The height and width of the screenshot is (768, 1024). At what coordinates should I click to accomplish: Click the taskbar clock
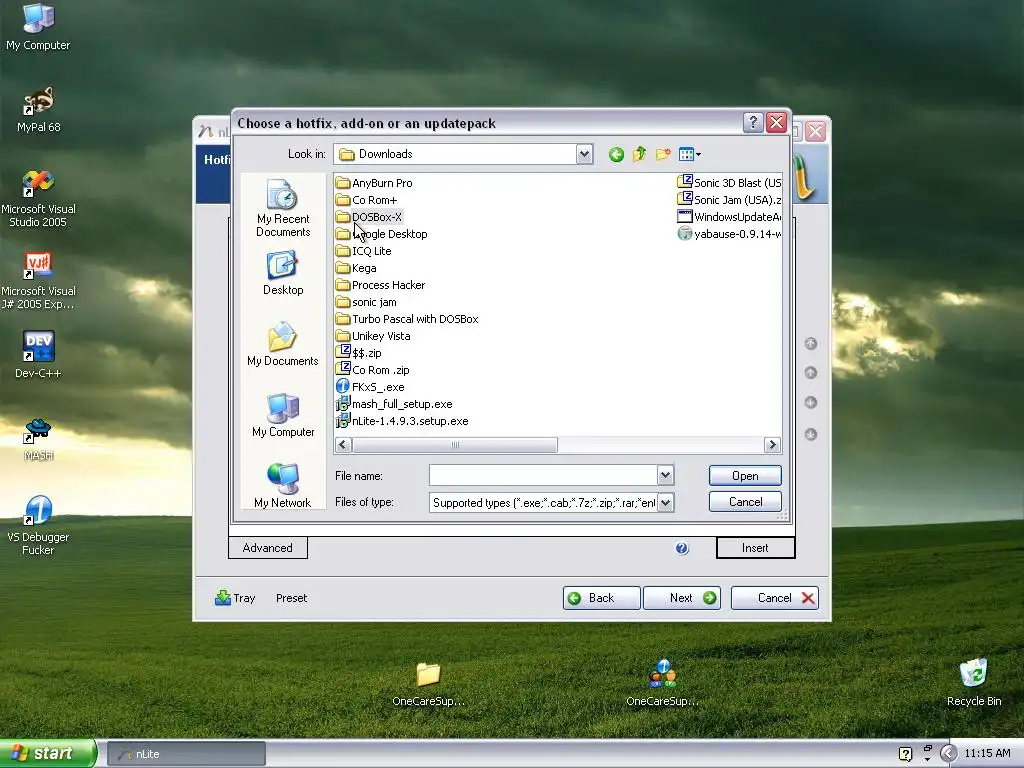pyautogui.click(x=987, y=754)
